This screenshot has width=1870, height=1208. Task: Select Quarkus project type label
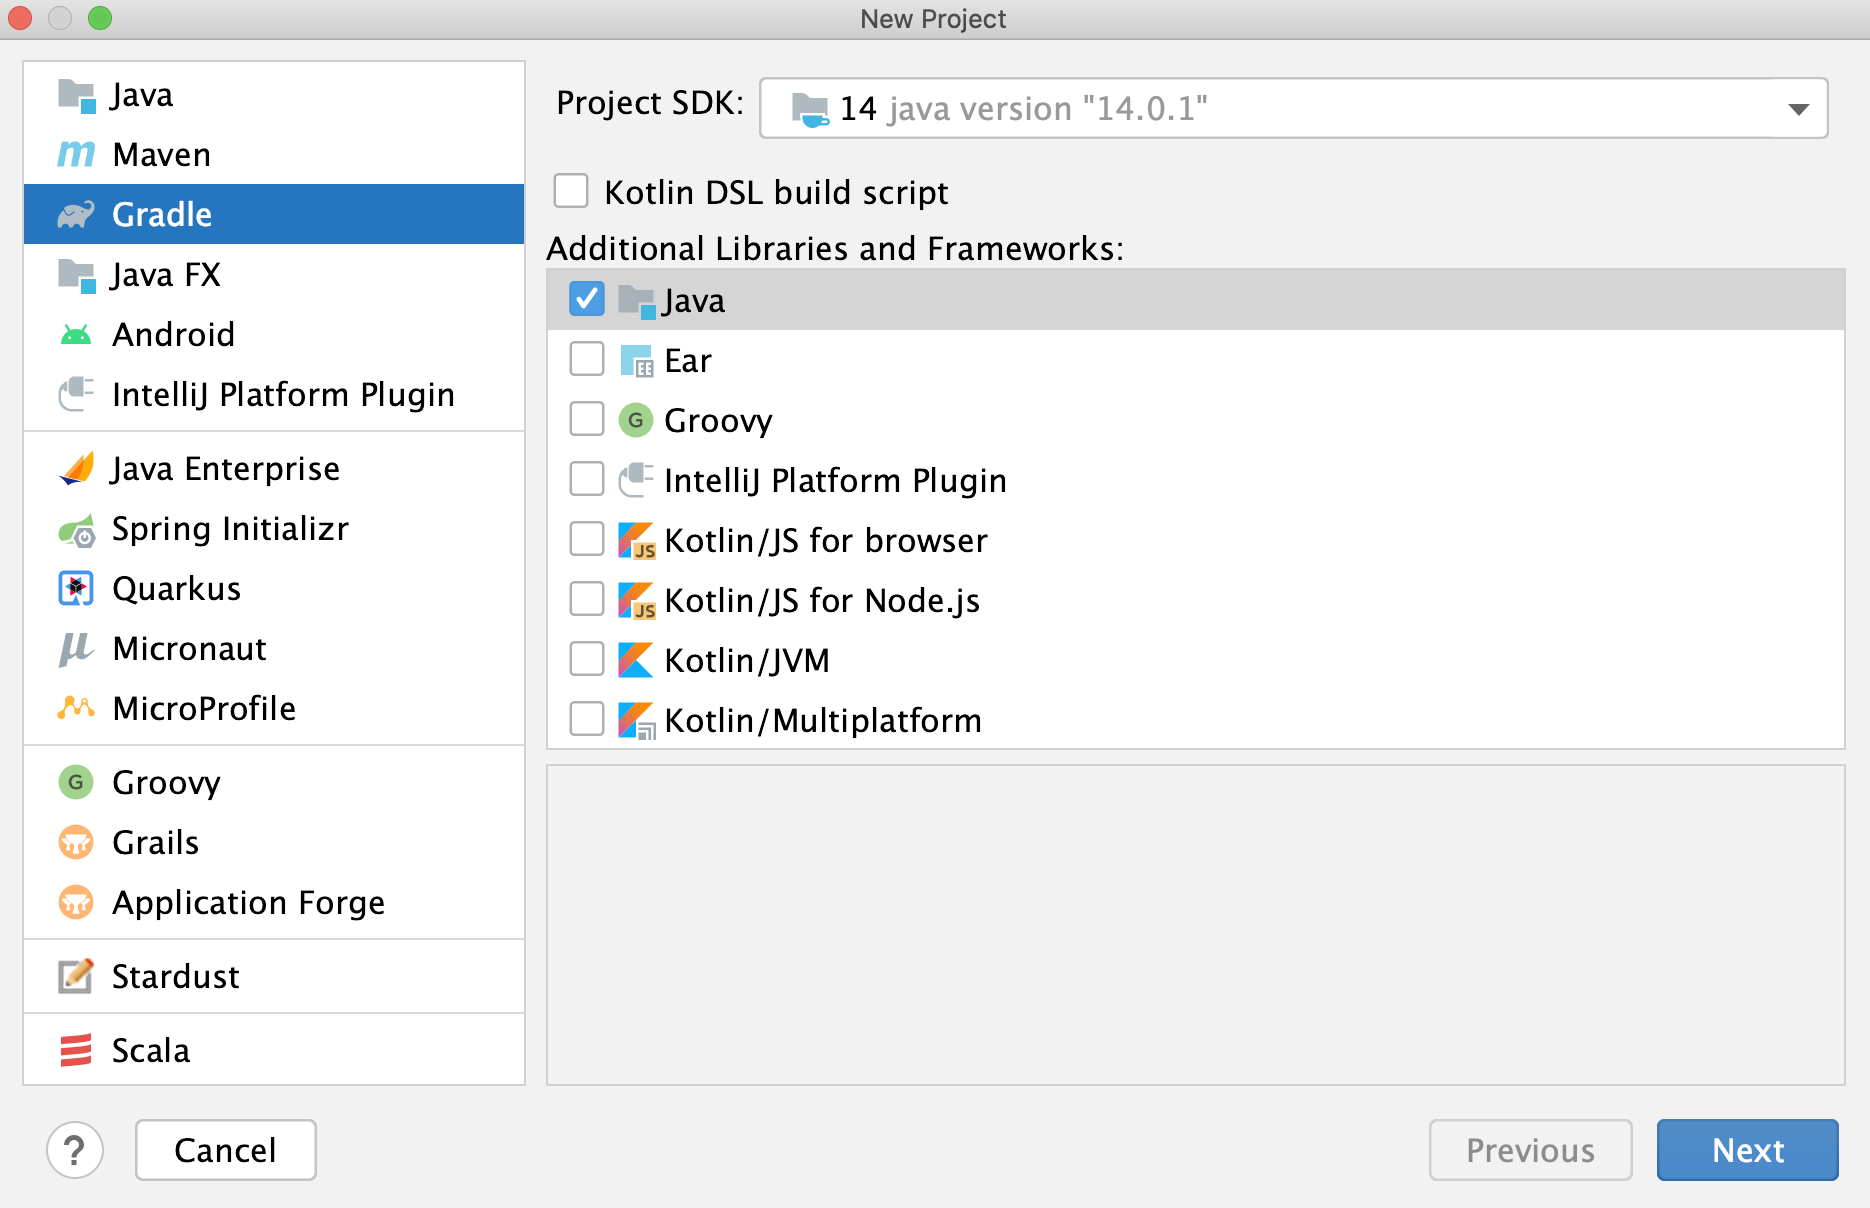point(176,588)
